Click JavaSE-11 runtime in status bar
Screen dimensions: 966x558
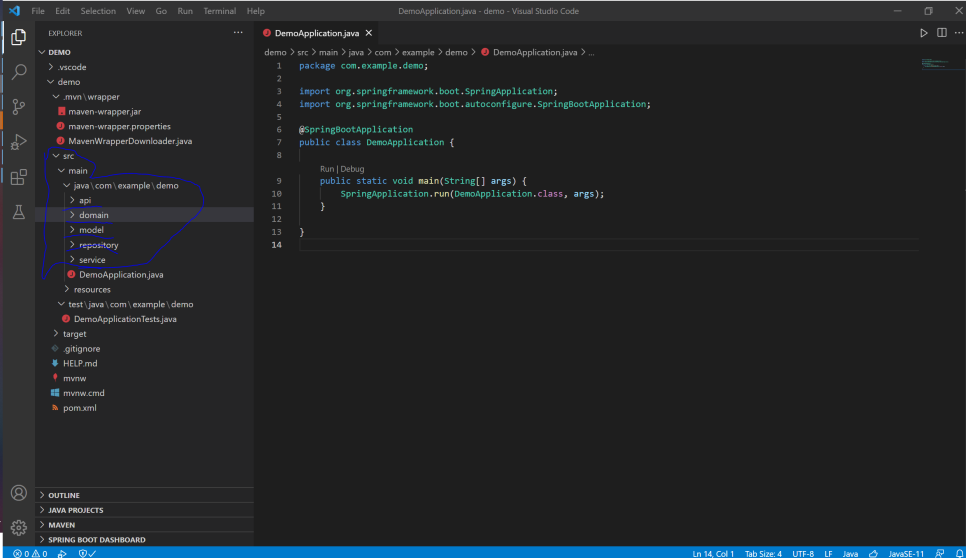click(906, 553)
